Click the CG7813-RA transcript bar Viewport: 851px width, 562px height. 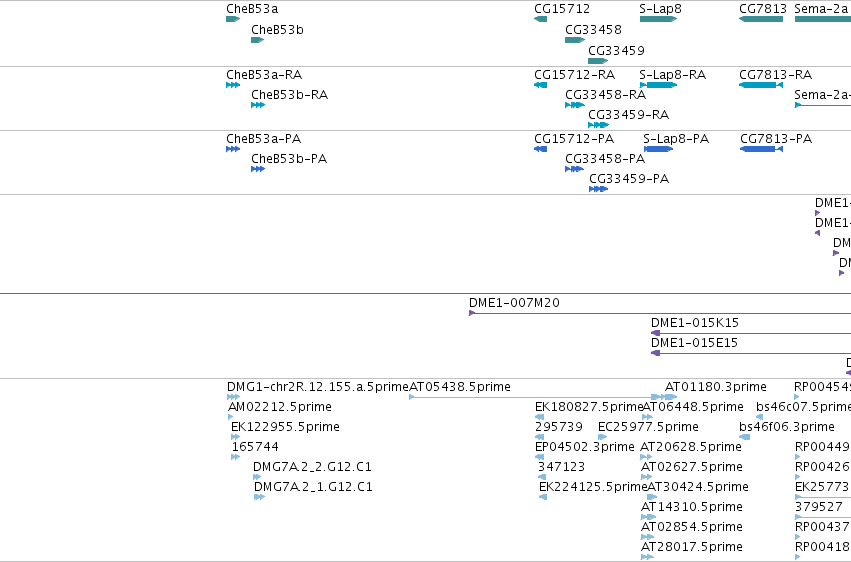point(761,85)
